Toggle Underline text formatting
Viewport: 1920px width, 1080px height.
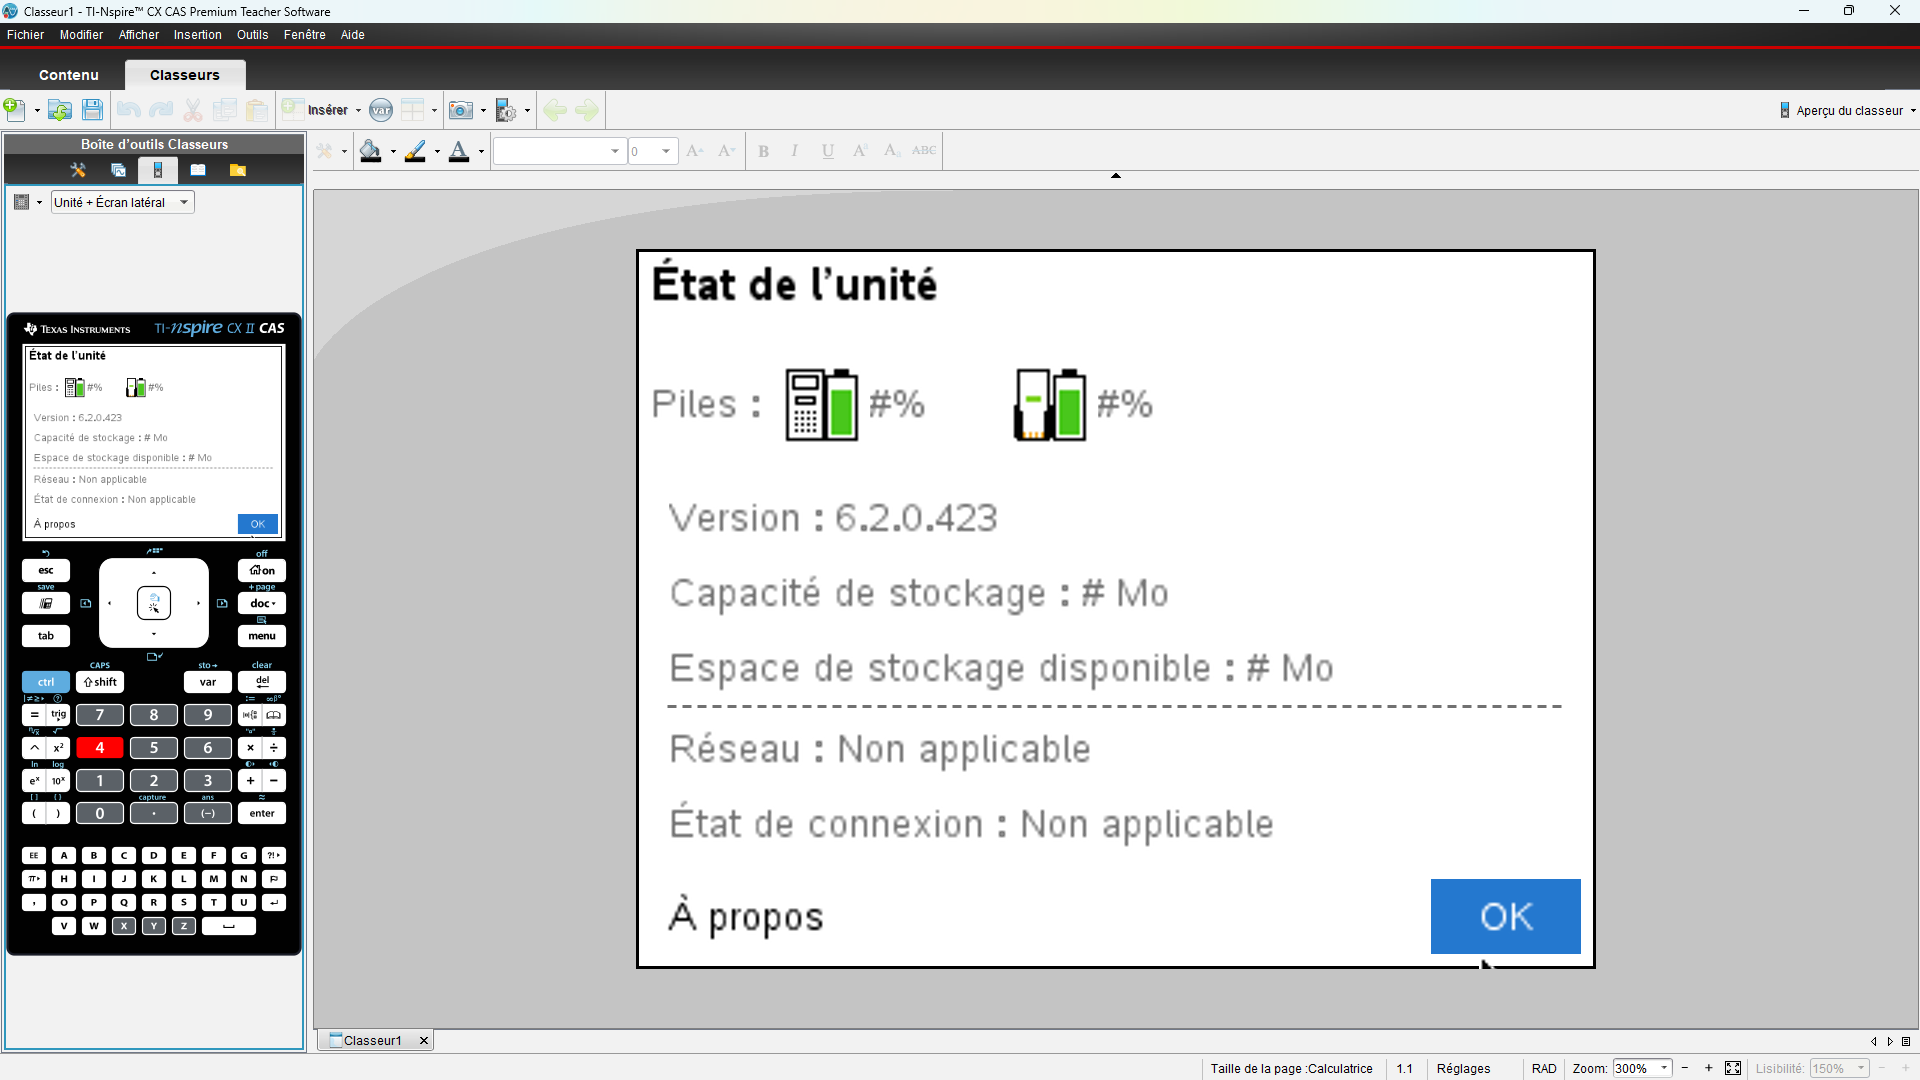pos(828,151)
